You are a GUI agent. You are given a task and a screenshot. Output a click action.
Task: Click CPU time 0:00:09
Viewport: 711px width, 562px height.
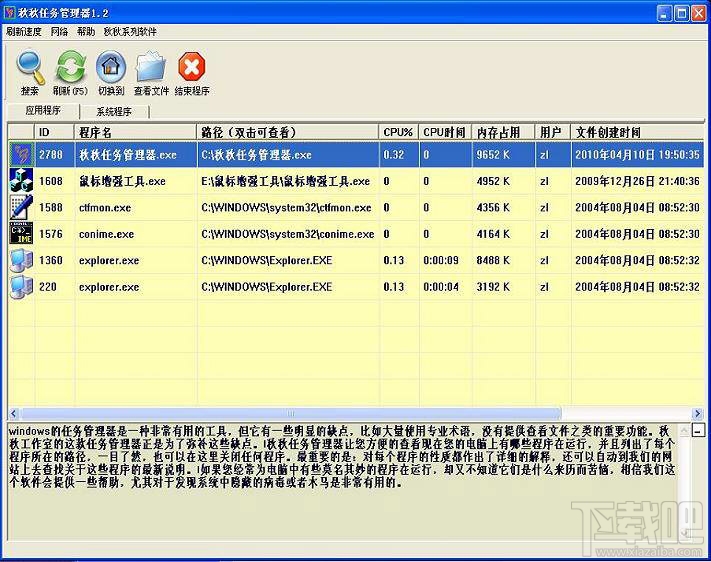point(441,260)
